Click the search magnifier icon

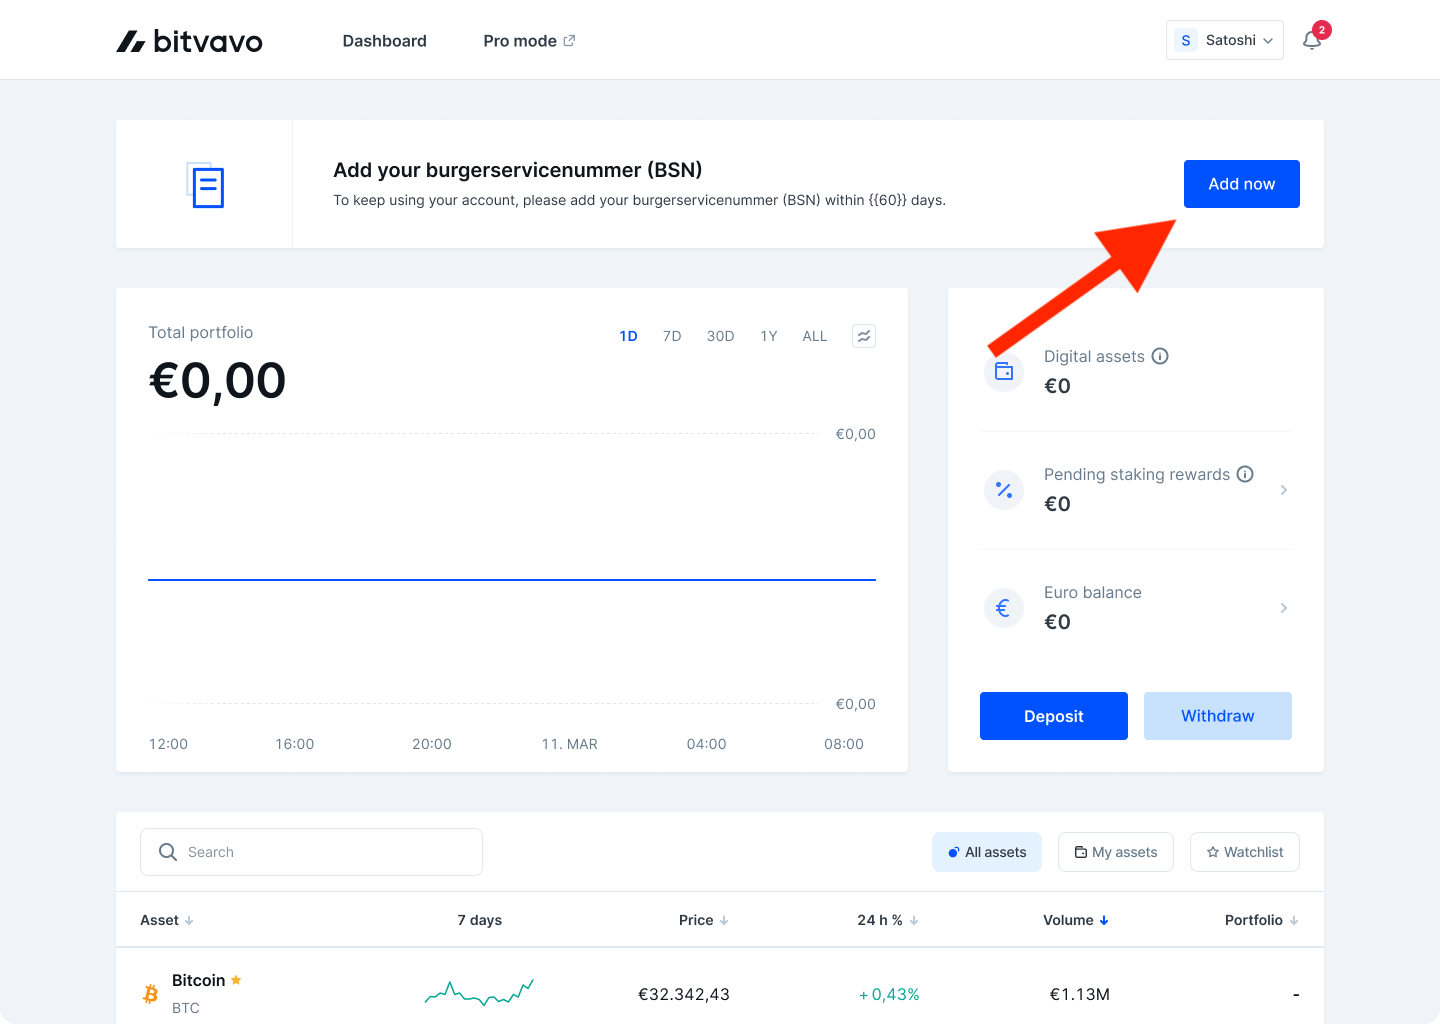click(x=168, y=852)
